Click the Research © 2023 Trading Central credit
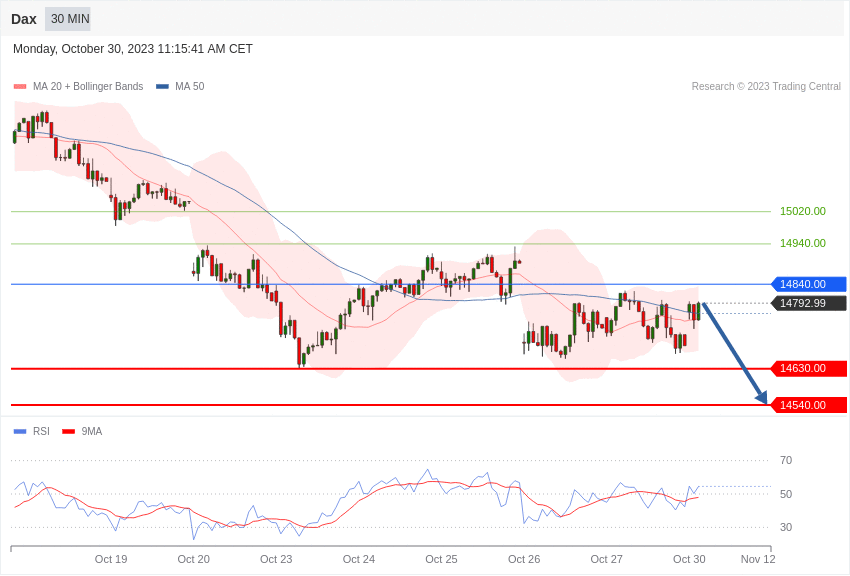This screenshot has width=850, height=576. click(x=766, y=87)
